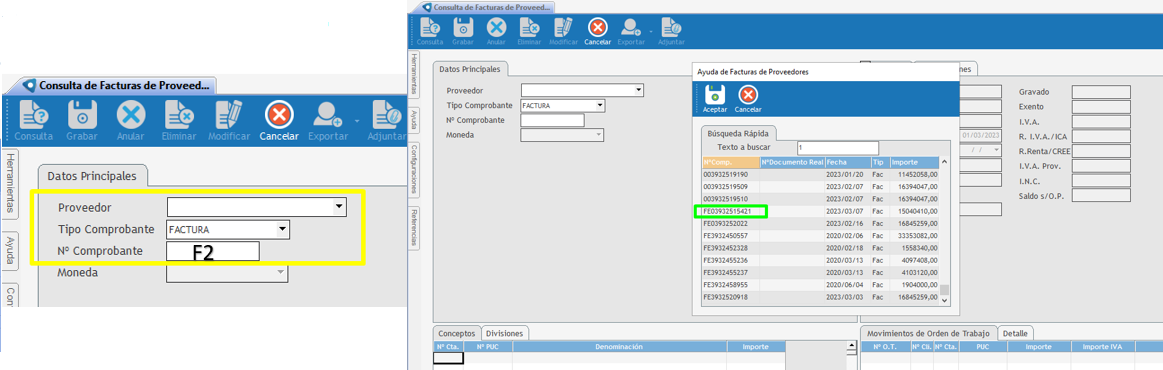
Task: Click the Exportar icon in the enlarged left toolbar
Action: [x=327, y=116]
